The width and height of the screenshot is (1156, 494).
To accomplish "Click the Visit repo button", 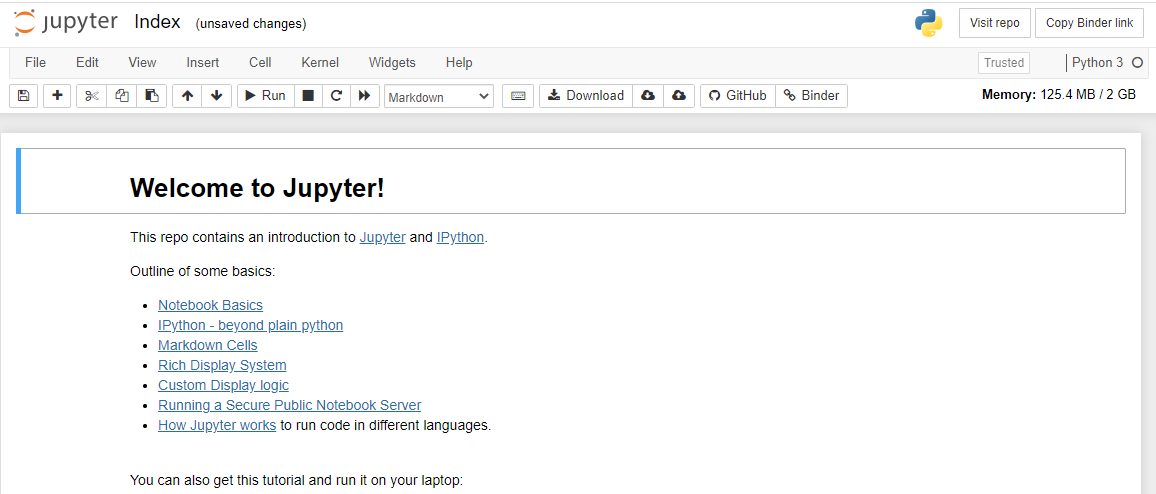I will tap(995, 23).
